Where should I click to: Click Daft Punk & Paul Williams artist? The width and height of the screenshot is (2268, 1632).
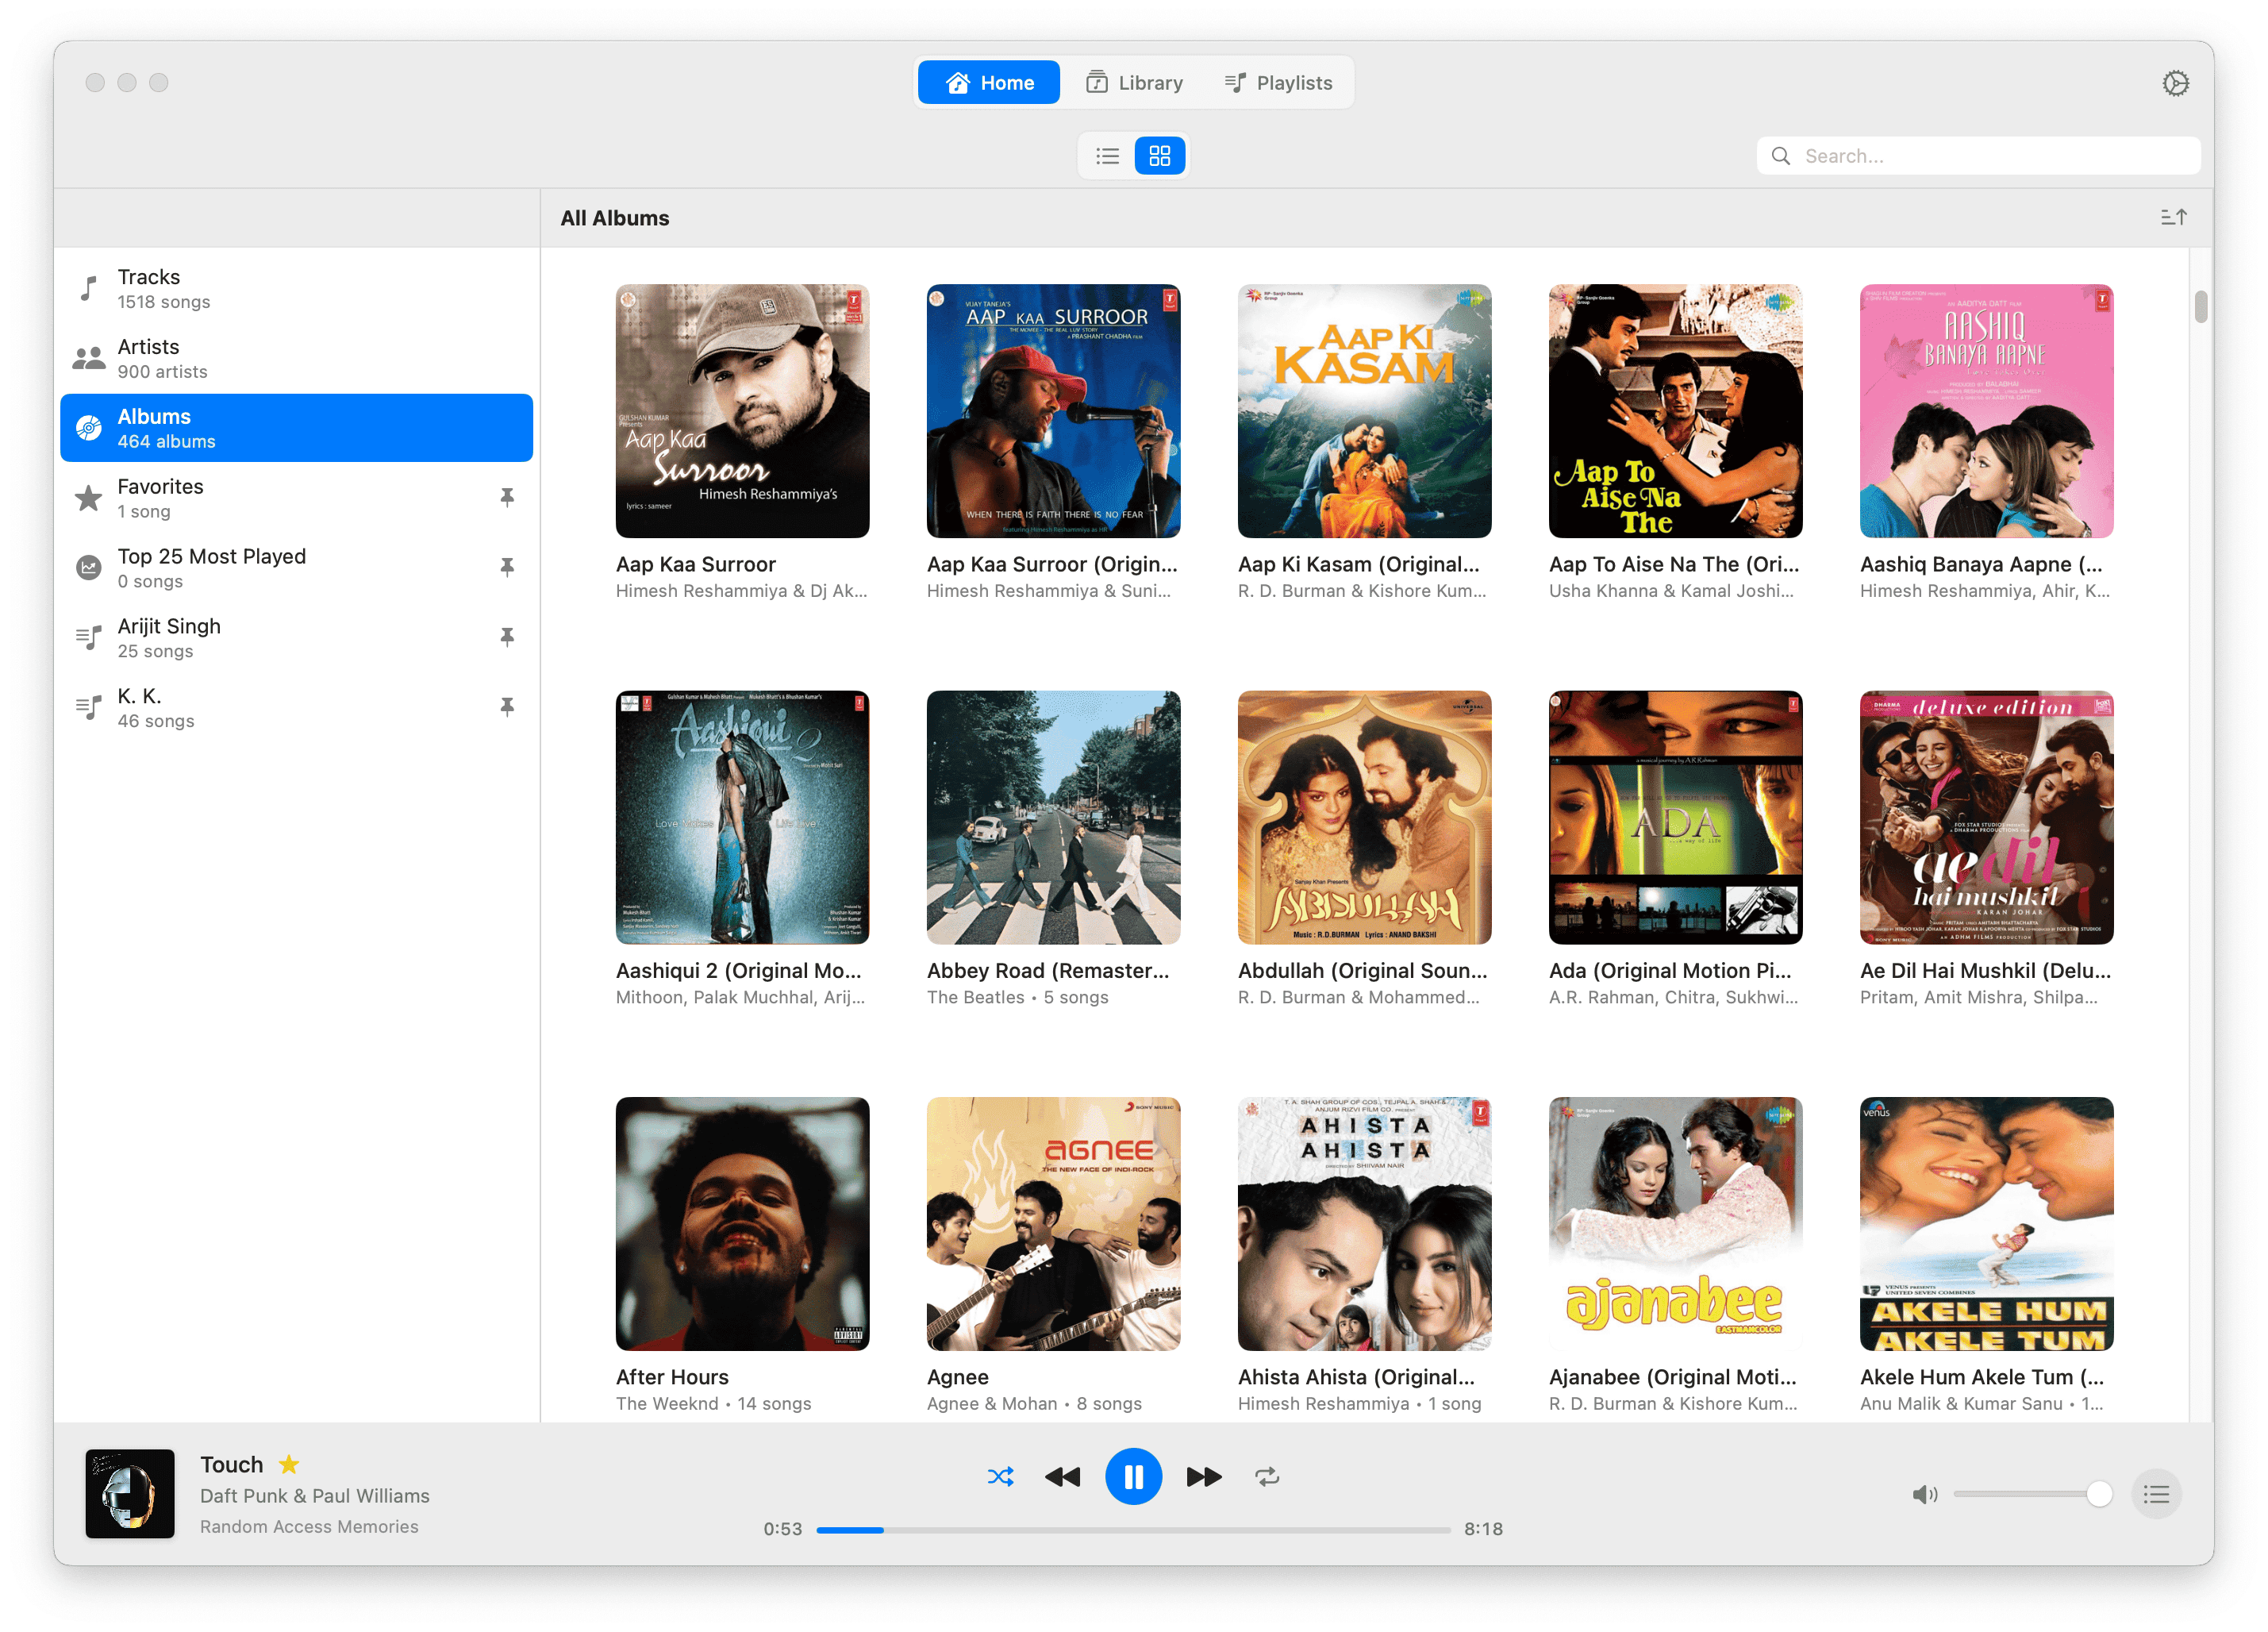pyautogui.click(x=315, y=1495)
